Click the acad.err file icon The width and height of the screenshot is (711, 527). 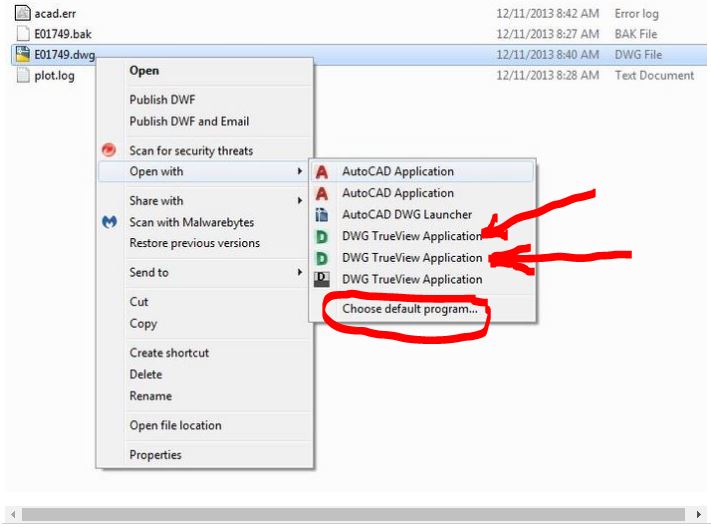(x=23, y=13)
